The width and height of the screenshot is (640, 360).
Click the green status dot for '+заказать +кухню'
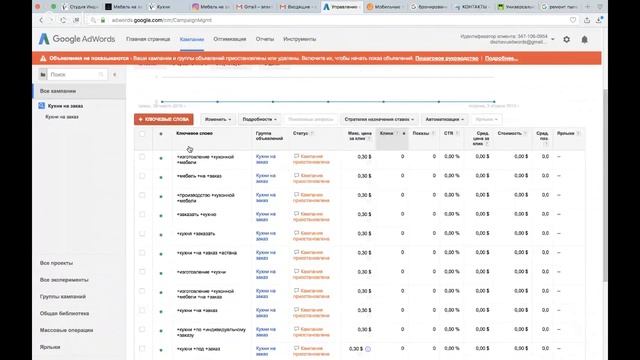(161, 216)
